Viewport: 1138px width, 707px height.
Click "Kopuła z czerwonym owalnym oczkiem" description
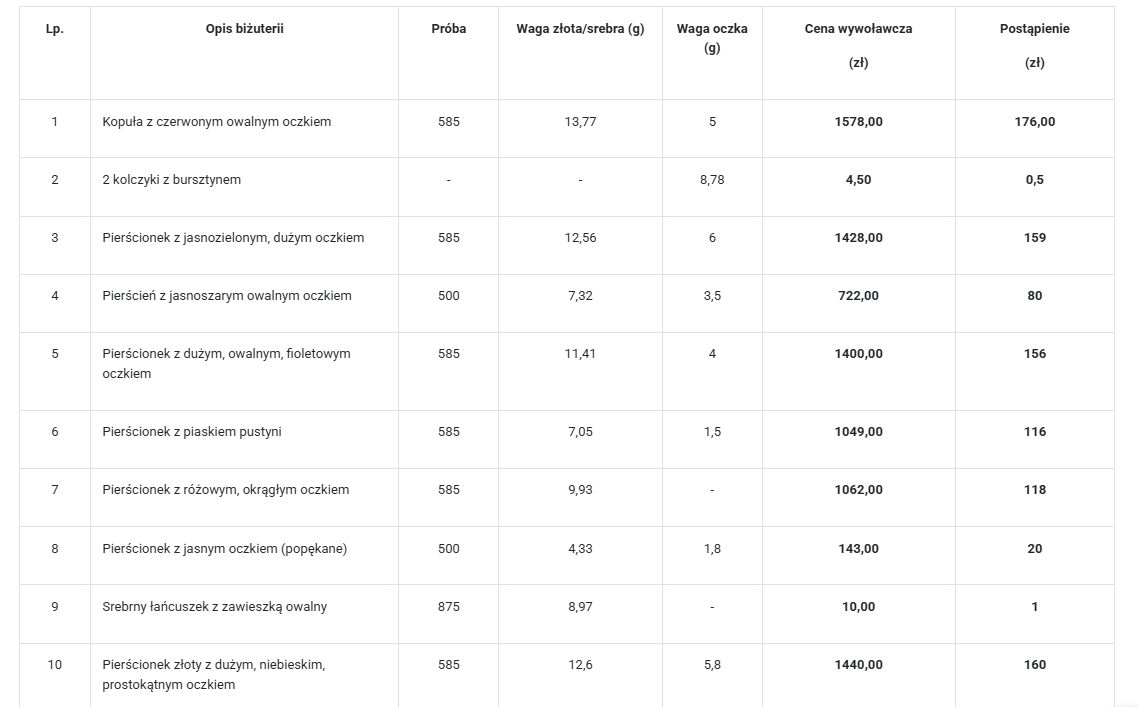216,122
